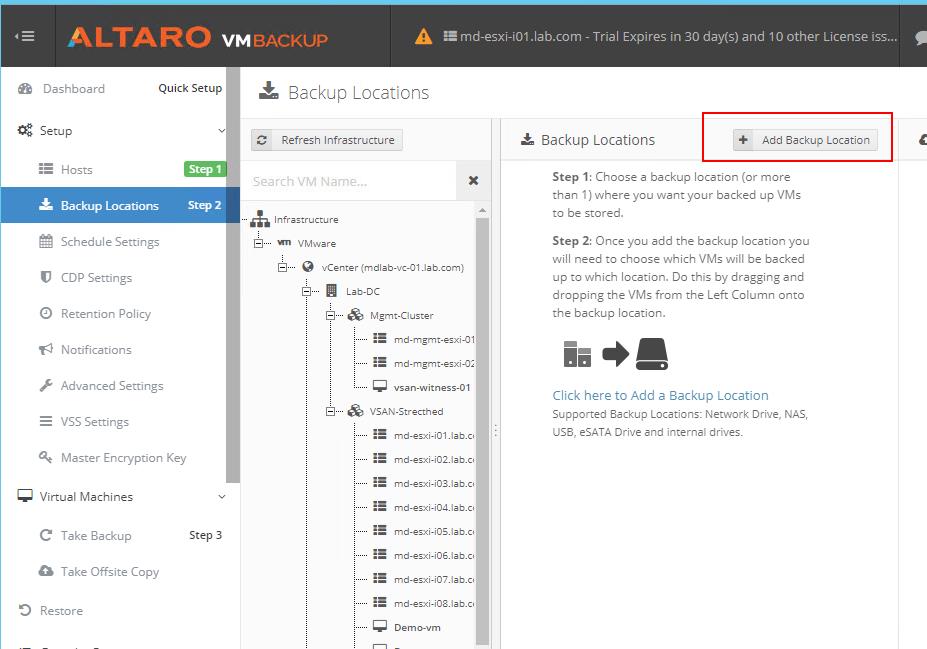The image size is (927, 649).
Task: Collapse the Setup section chevron
Action: pyautogui.click(x=222, y=131)
